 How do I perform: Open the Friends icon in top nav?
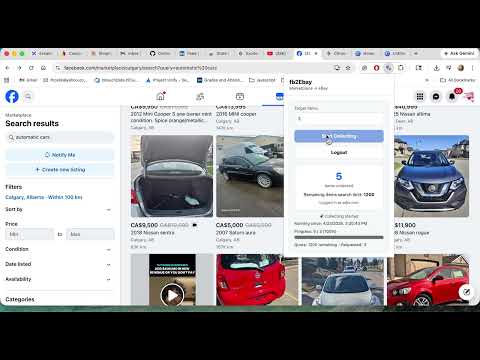(x=200, y=97)
